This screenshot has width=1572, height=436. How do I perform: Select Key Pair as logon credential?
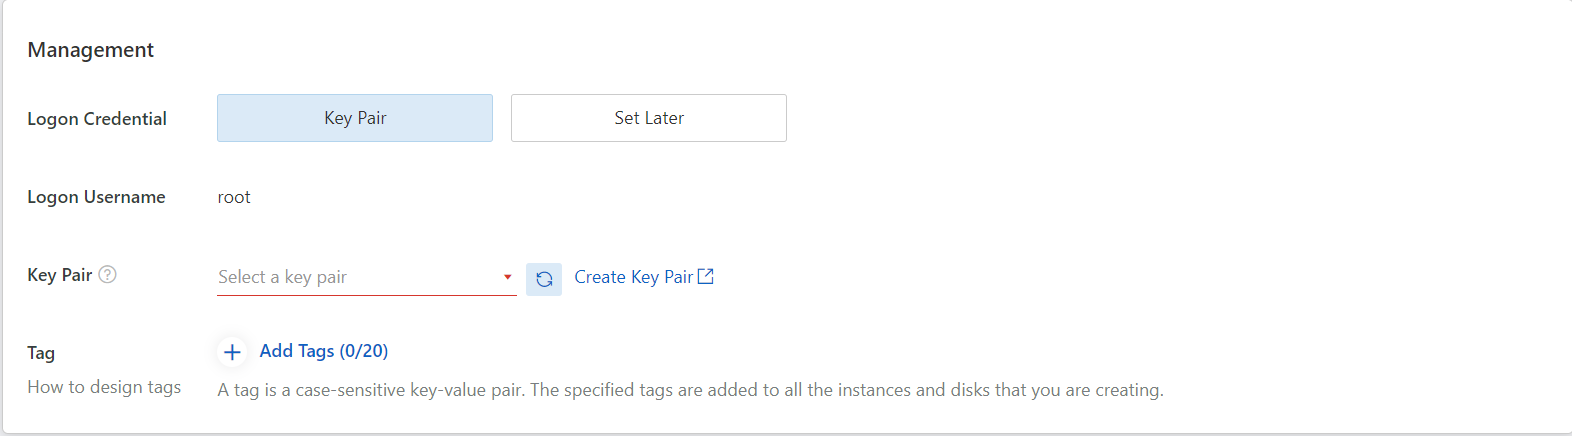coord(355,118)
